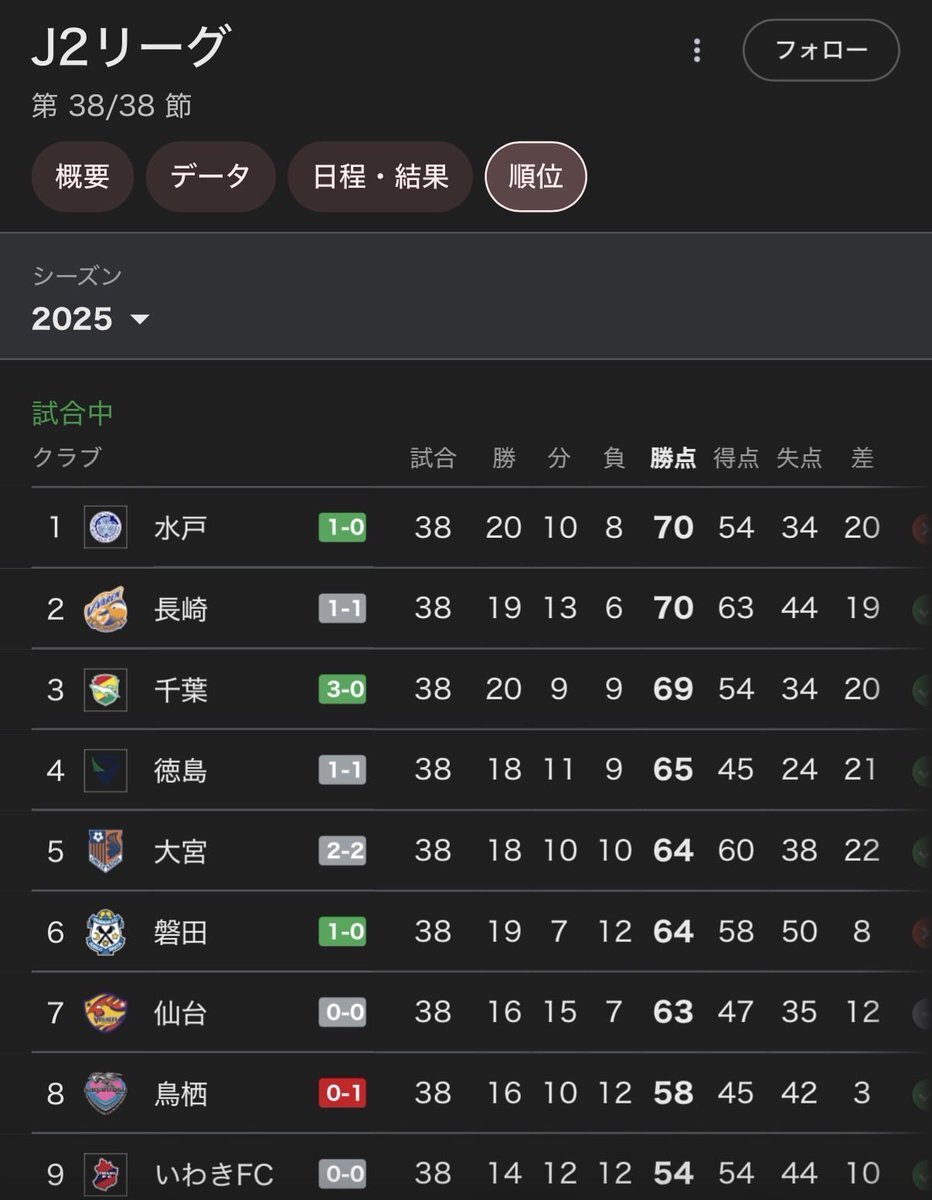The height and width of the screenshot is (1200, 932).
Task: Click the Tokushima club crest icon
Action: pyautogui.click(x=105, y=770)
